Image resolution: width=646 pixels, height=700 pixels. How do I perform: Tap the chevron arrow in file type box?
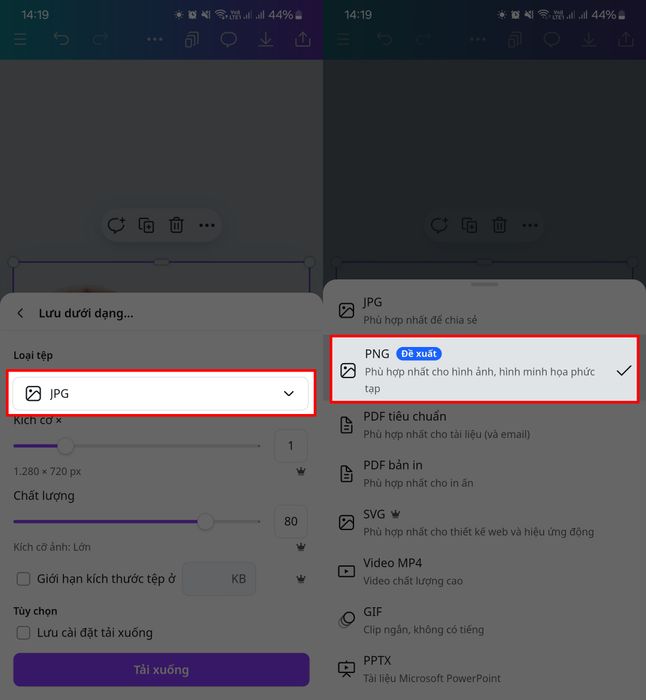[289, 393]
